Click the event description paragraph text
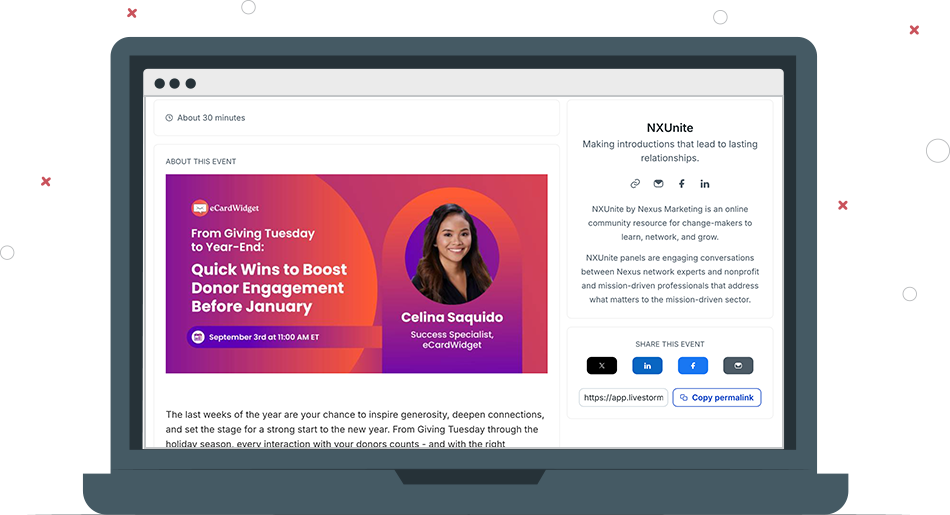 (355, 429)
